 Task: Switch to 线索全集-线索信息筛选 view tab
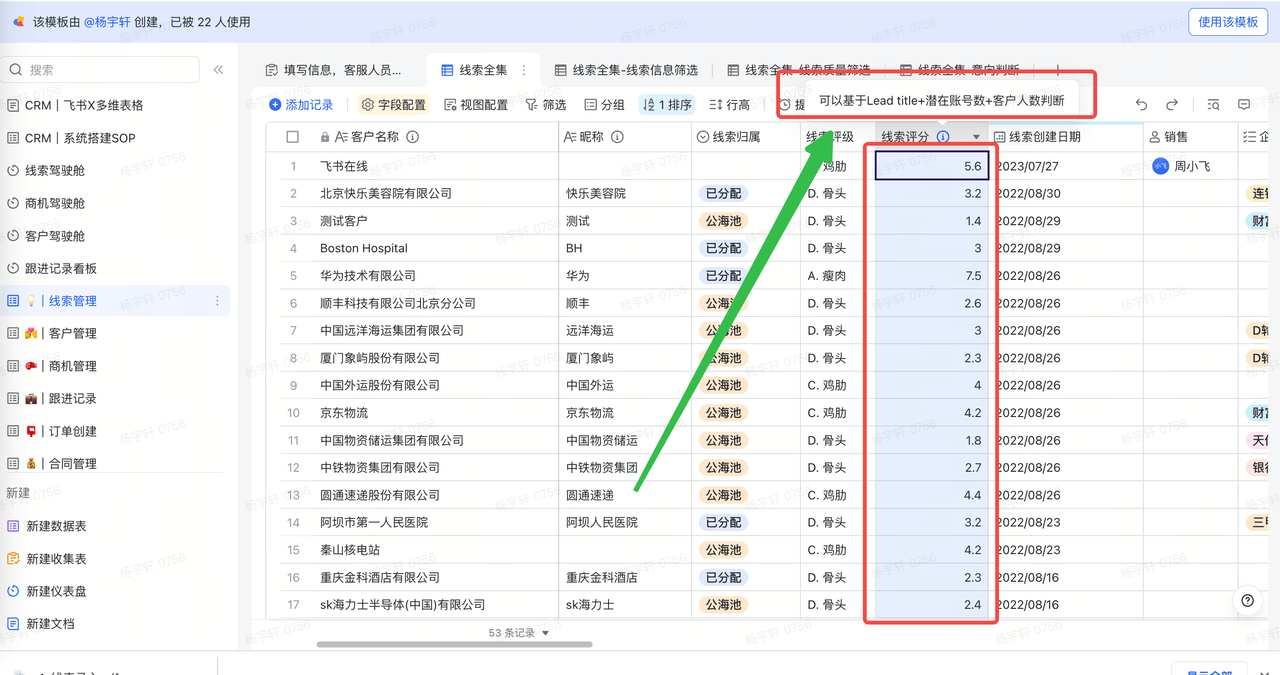coord(626,70)
